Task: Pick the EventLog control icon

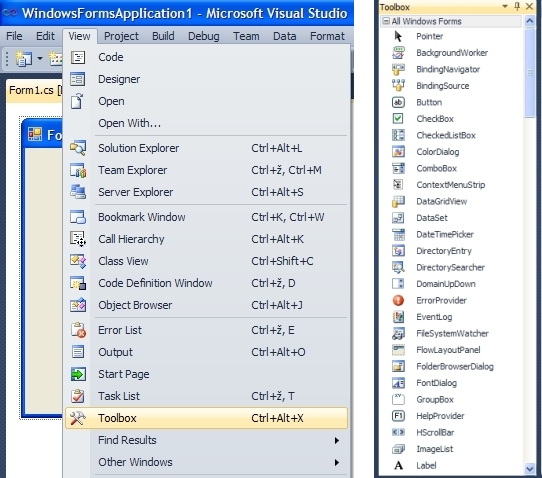Action: click(x=398, y=317)
